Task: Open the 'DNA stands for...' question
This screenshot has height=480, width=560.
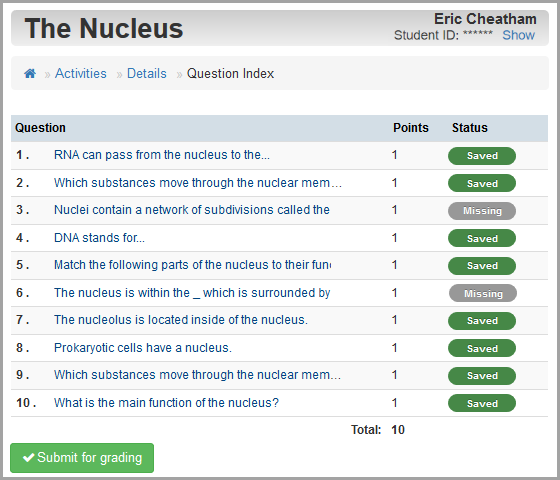Action: pyautogui.click(x=99, y=238)
